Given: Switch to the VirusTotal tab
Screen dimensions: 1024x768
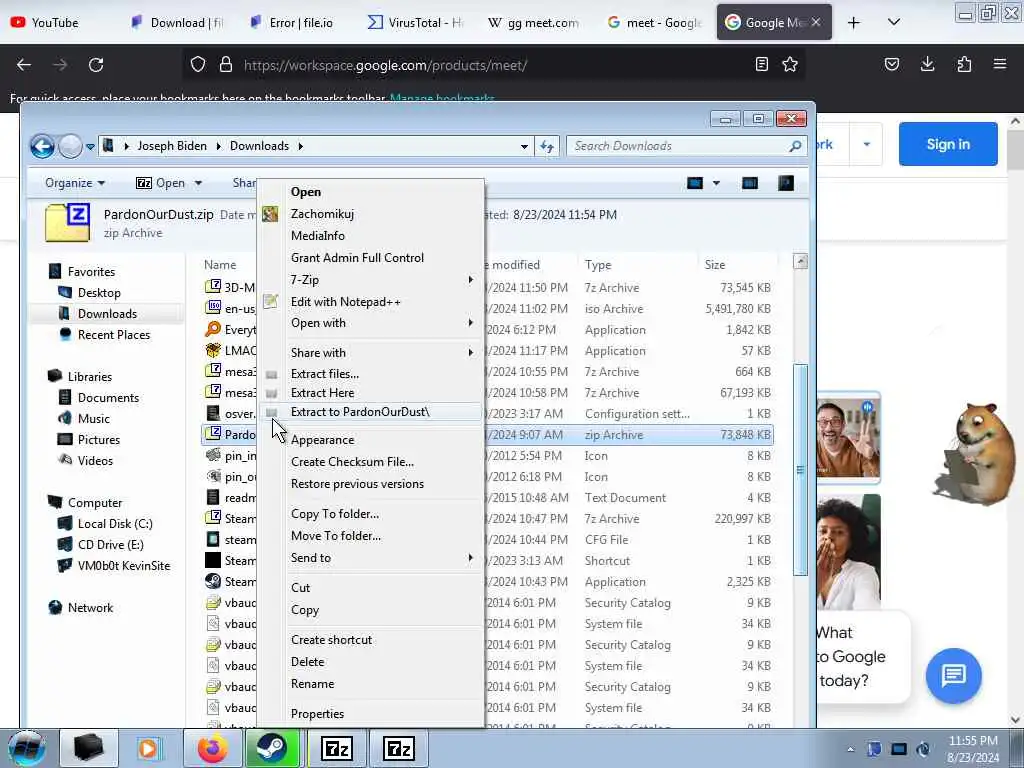Looking at the screenshot, I should coord(415,23).
